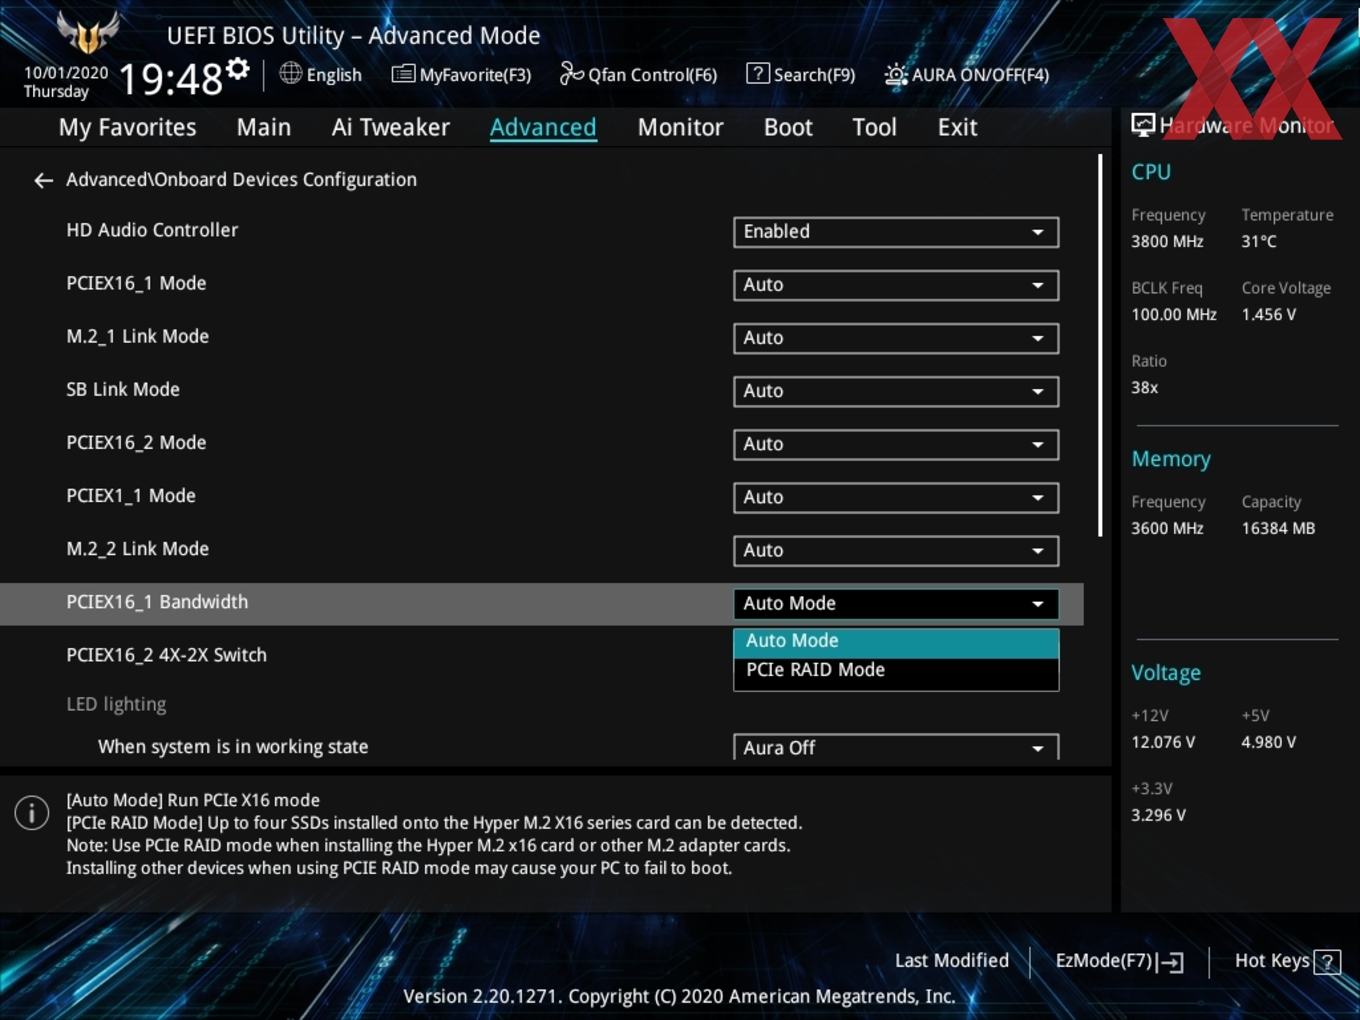Switch to EzMode(F7)
1360x1020 pixels.
point(1119,961)
